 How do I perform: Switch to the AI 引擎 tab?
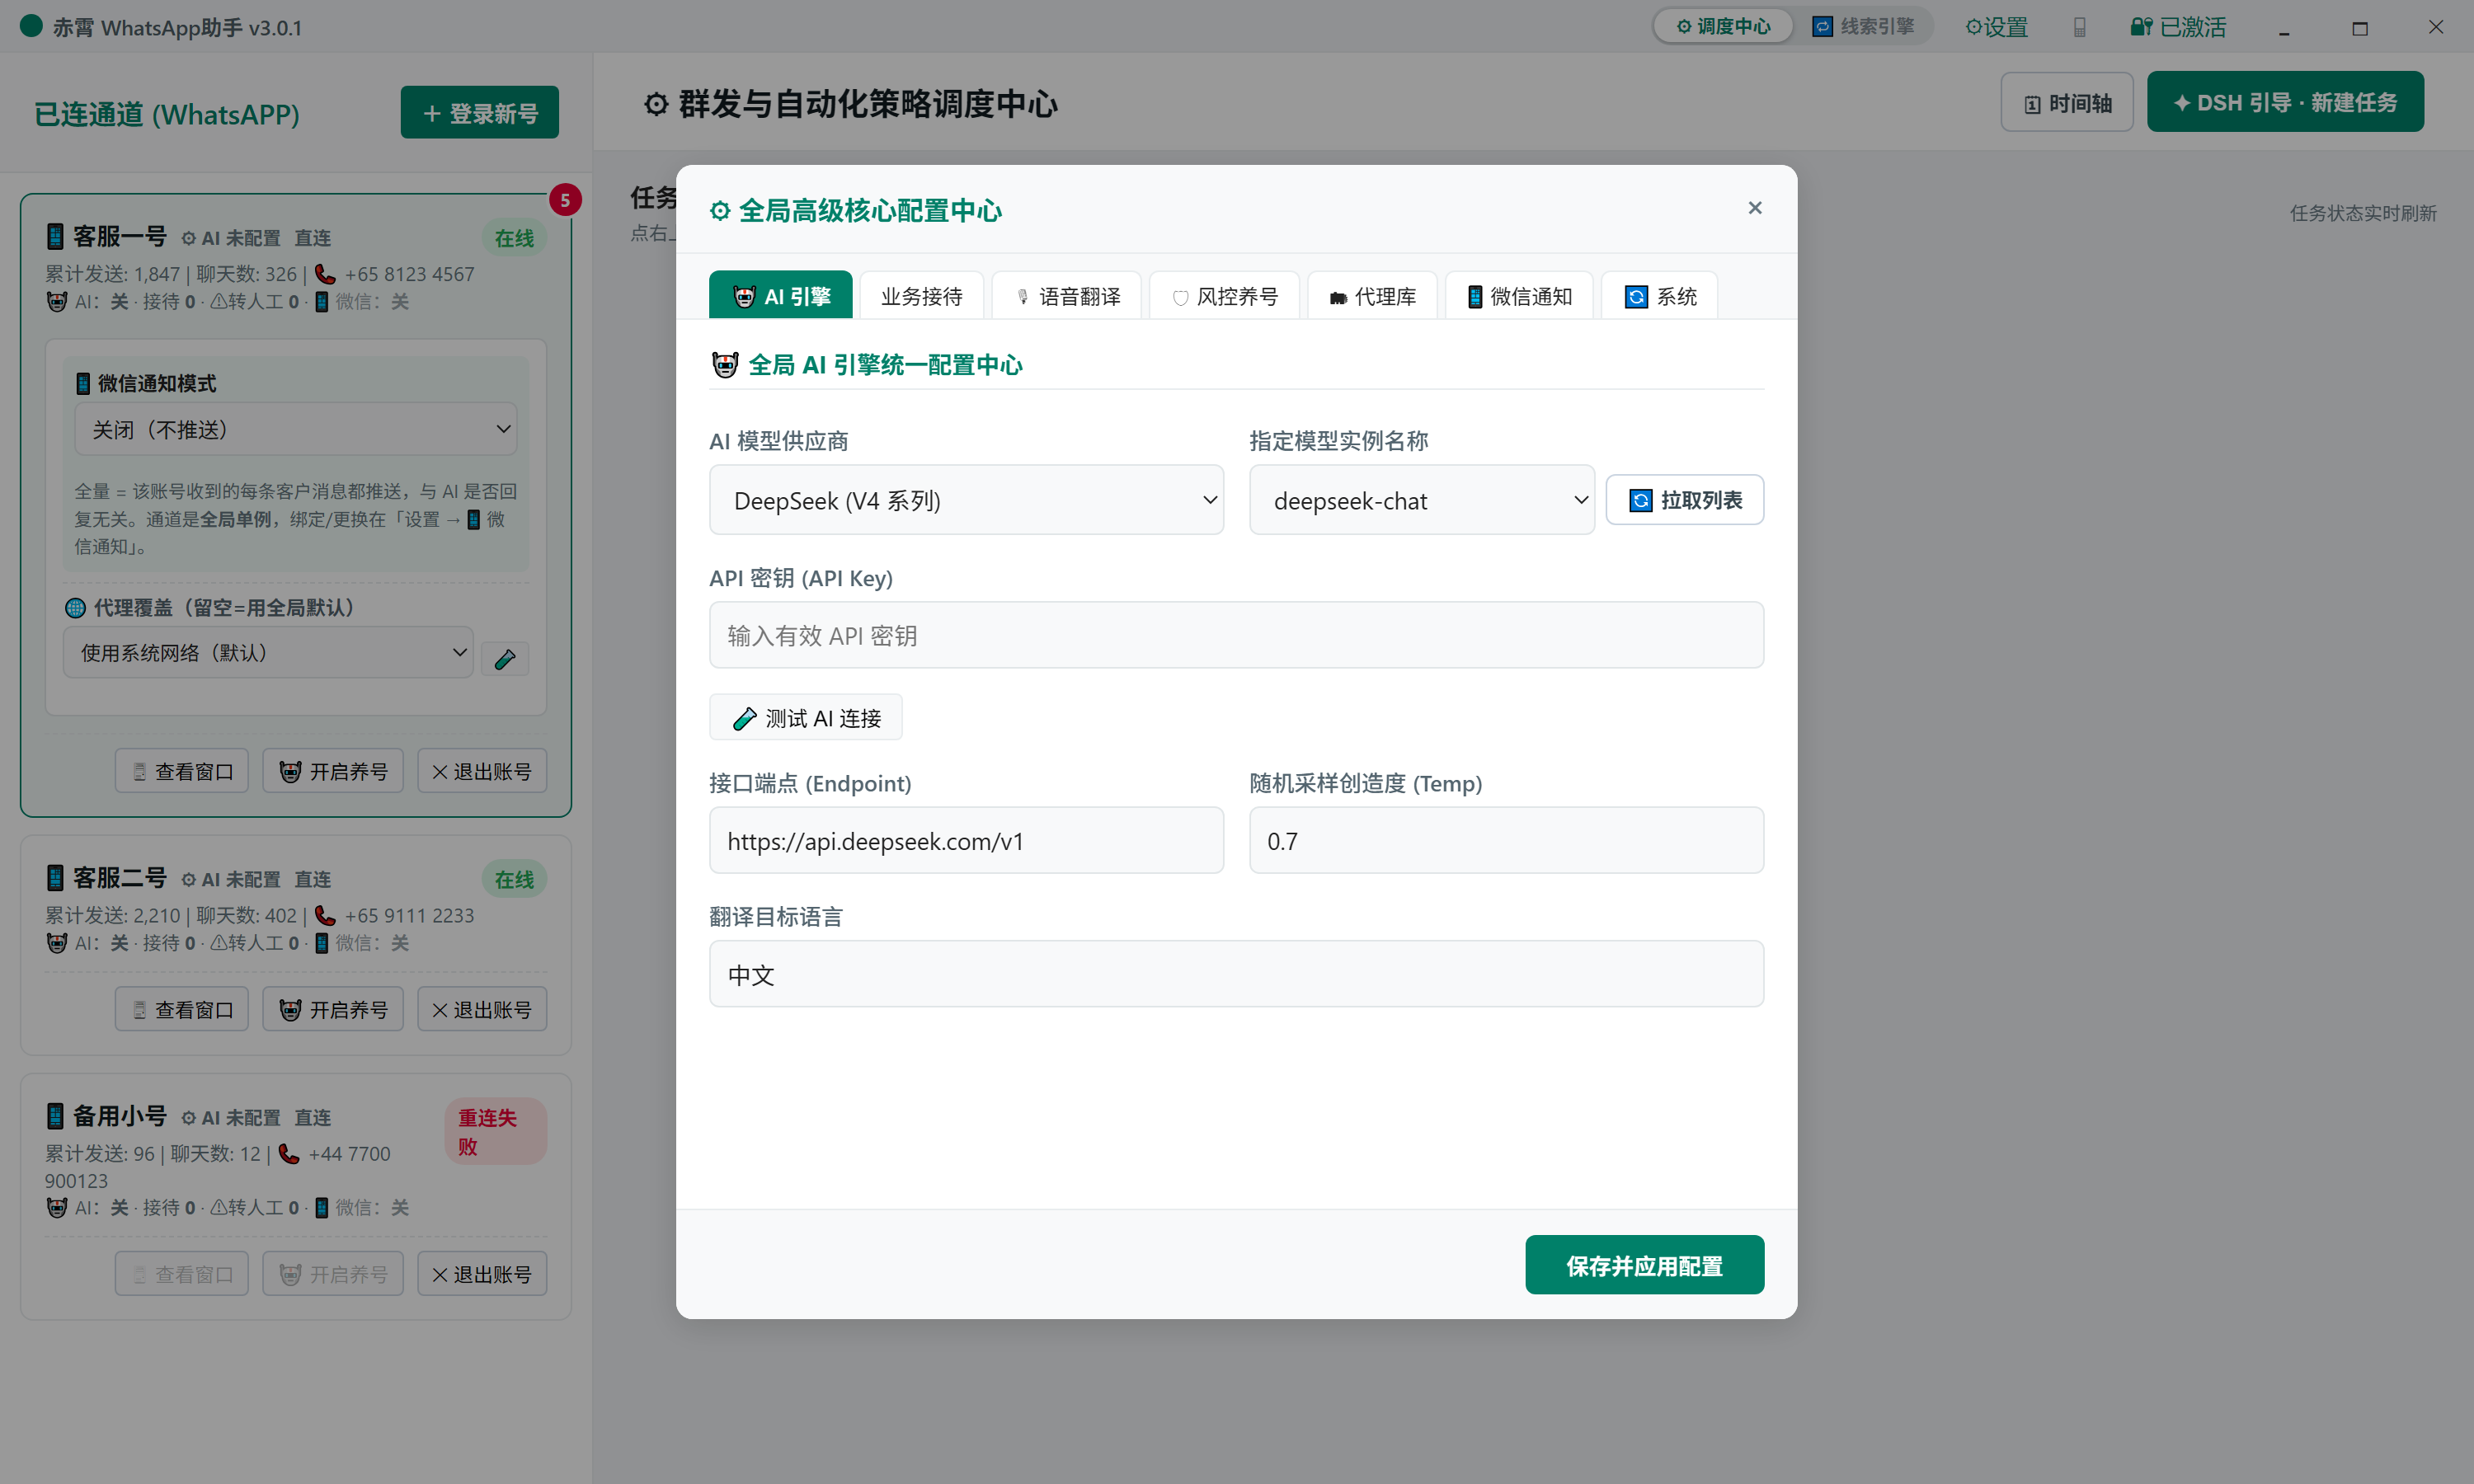pos(781,296)
